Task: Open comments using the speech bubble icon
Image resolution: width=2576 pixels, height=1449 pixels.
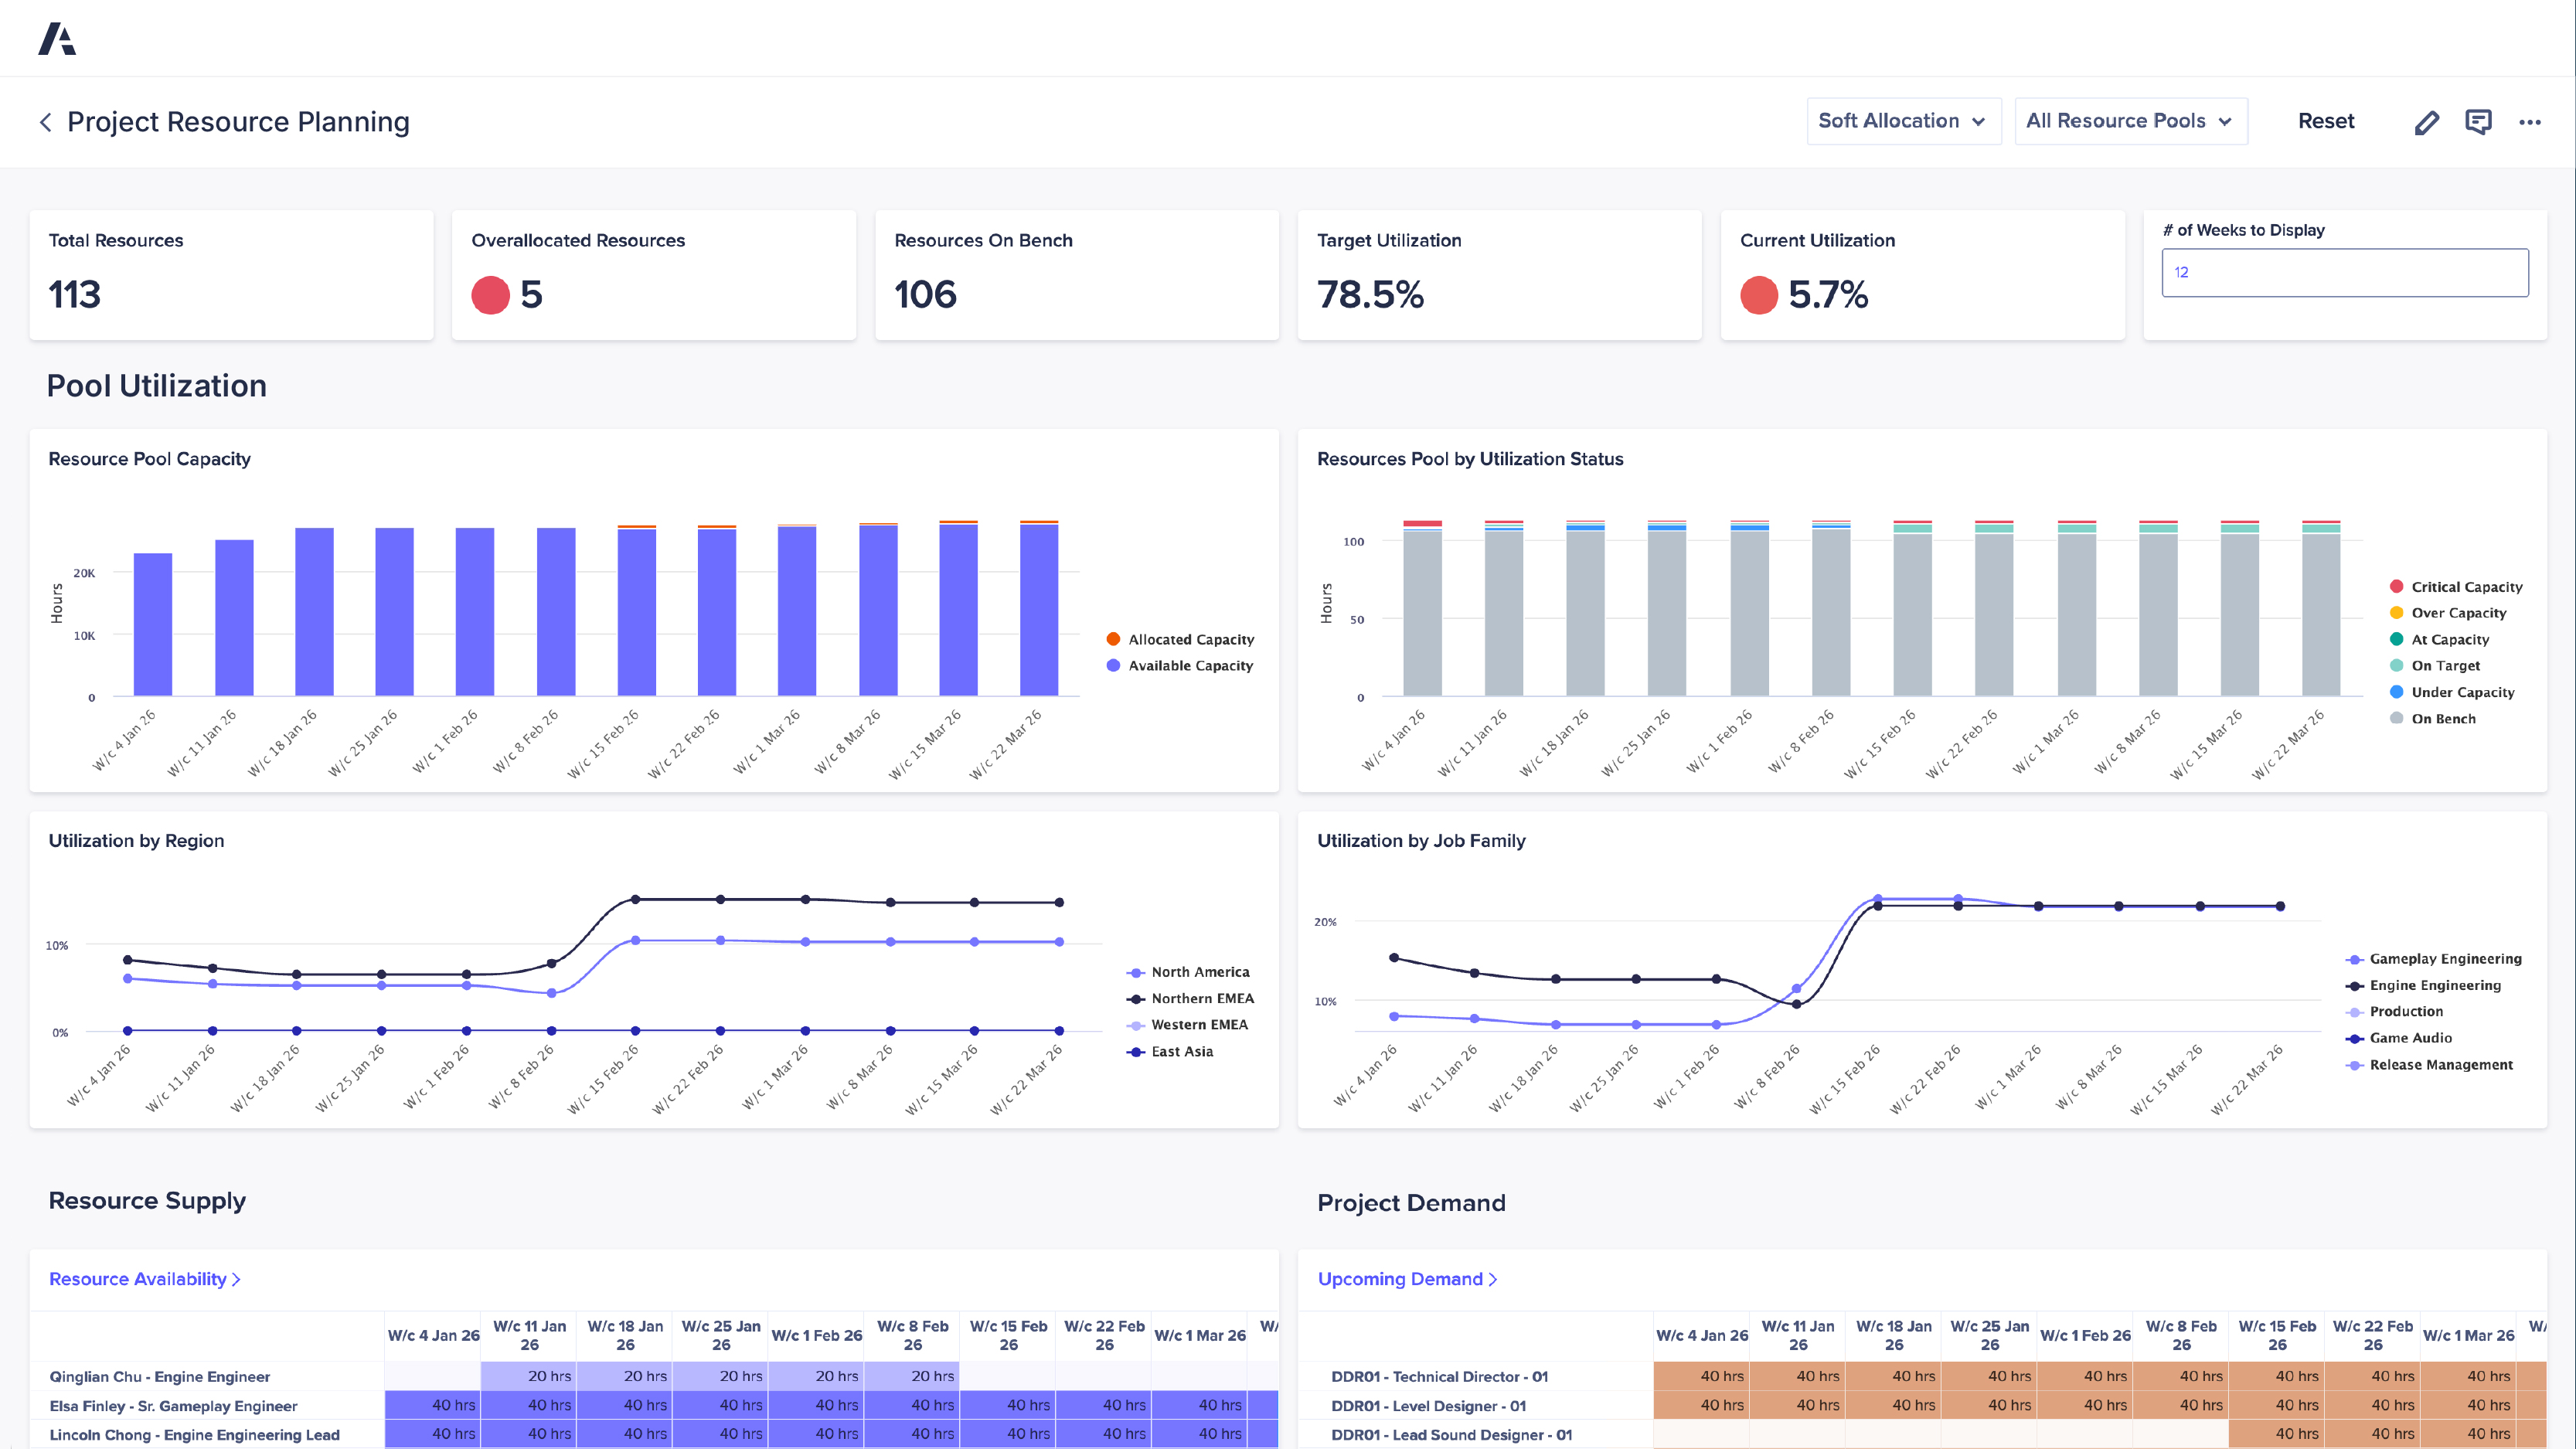Action: coord(2479,121)
